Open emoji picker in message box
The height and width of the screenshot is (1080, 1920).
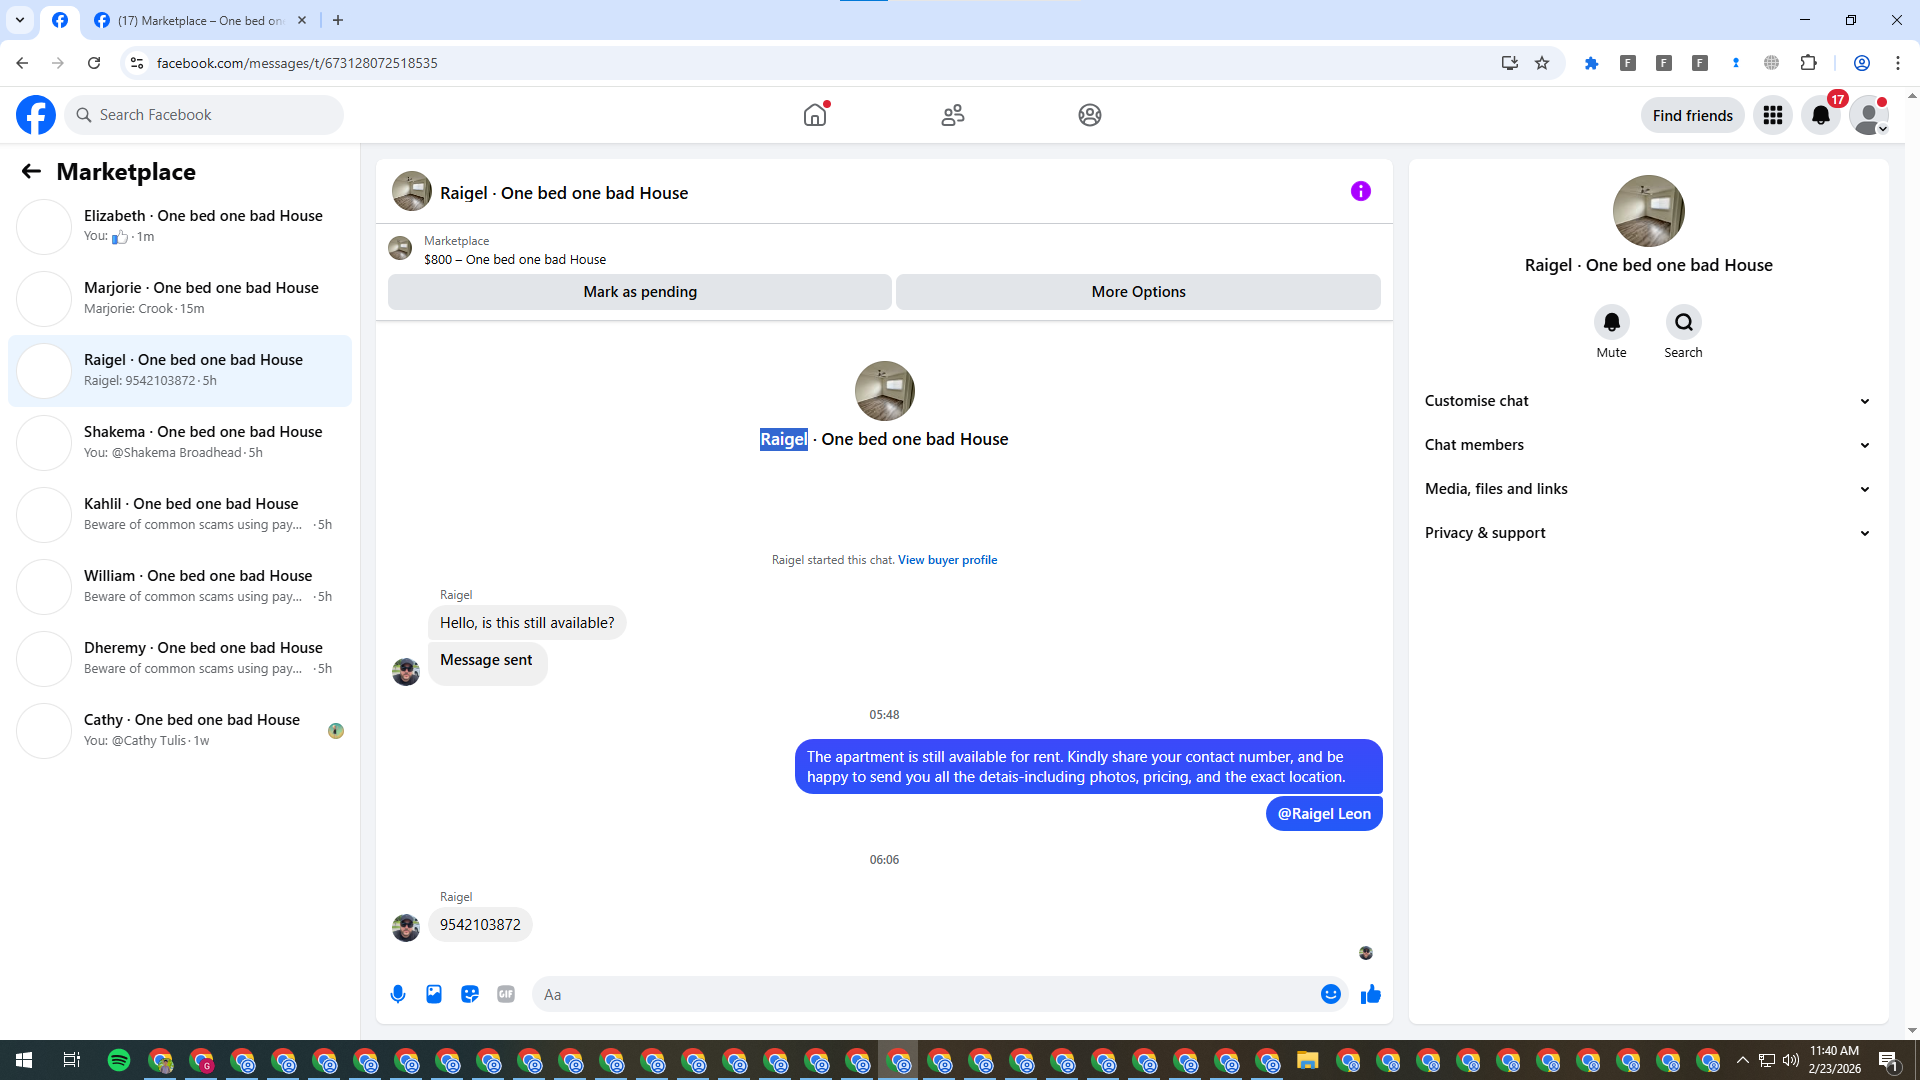point(1330,994)
